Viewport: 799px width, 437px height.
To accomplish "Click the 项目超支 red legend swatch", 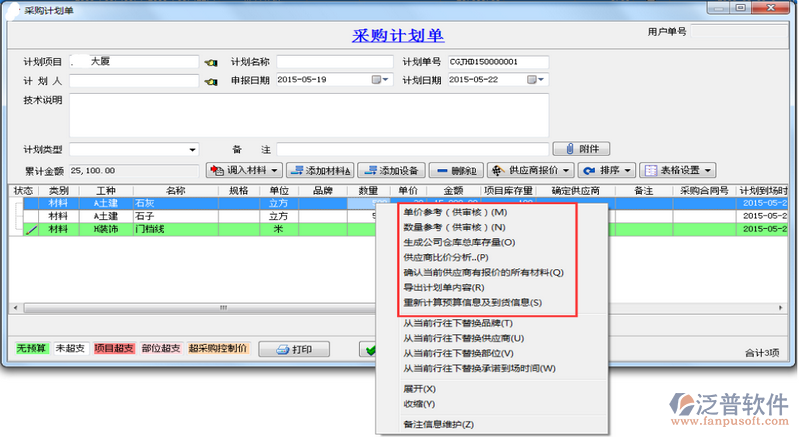I will point(114,349).
